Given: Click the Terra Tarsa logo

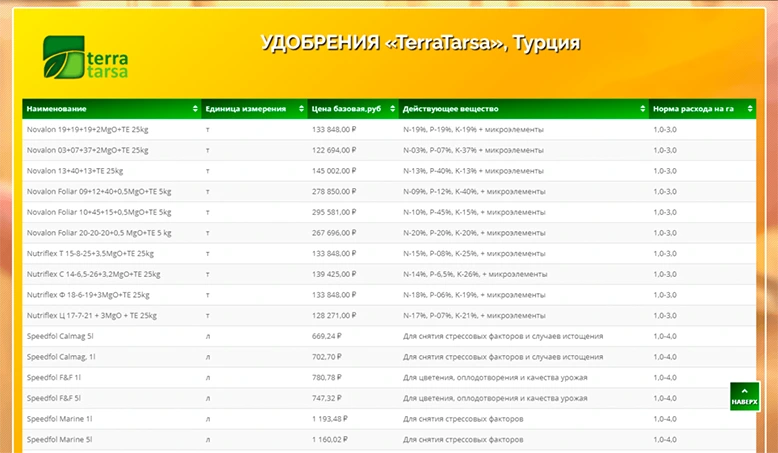Looking at the screenshot, I should click(x=85, y=58).
